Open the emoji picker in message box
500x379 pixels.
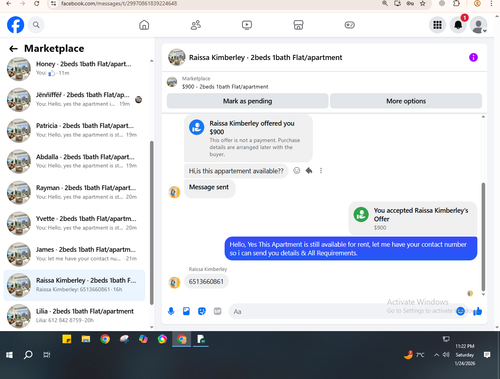point(460,311)
